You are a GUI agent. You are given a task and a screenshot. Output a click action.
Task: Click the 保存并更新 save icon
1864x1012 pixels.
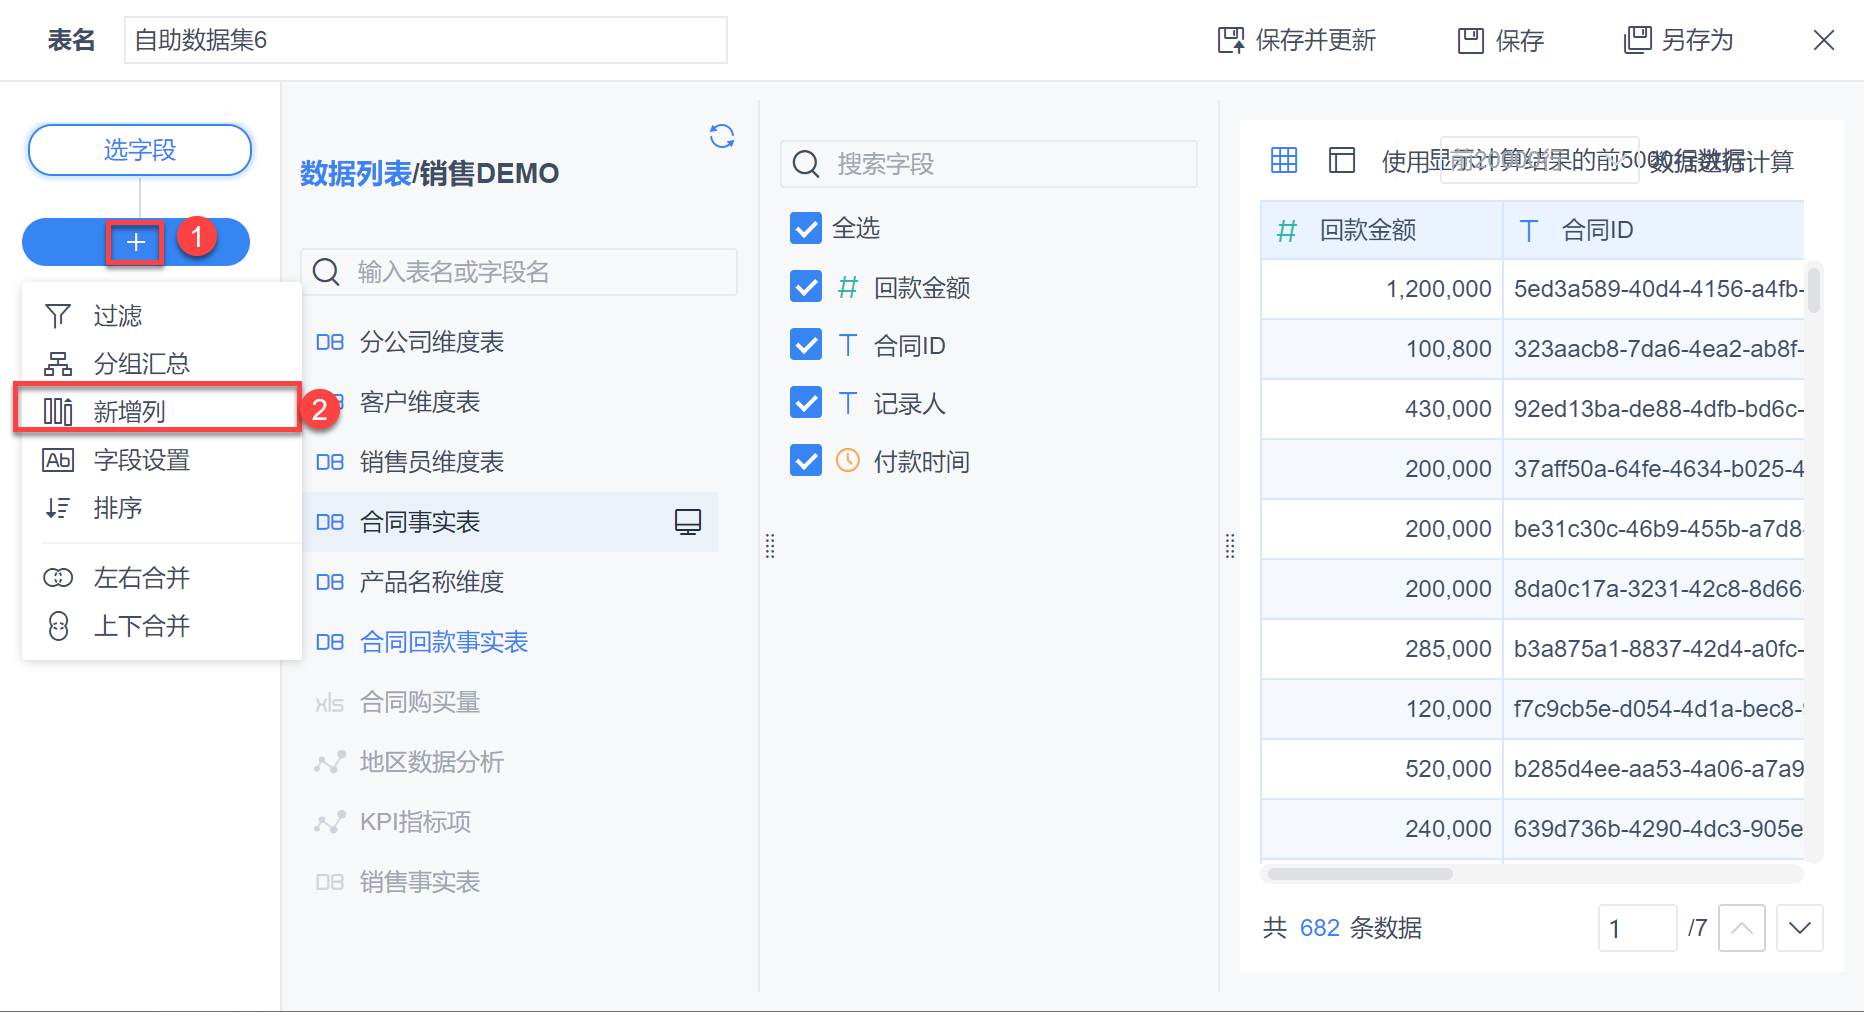click(x=1230, y=40)
